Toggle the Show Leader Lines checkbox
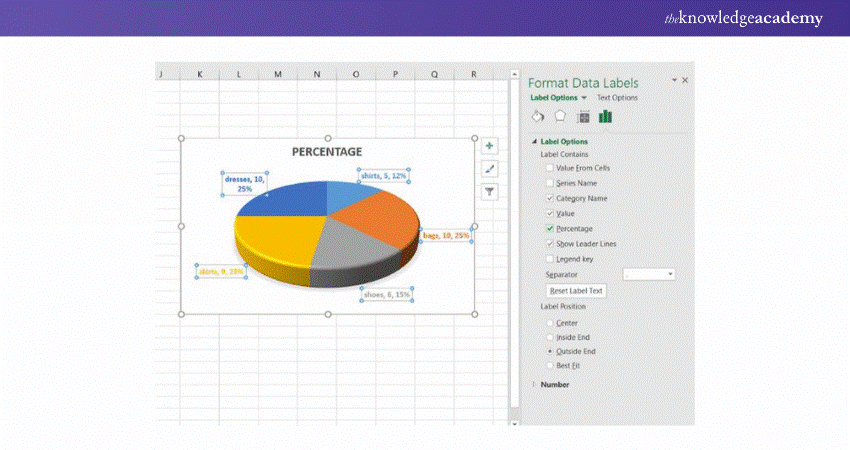Image resolution: width=850 pixels, height=450 pixels. tap(550, 244)
